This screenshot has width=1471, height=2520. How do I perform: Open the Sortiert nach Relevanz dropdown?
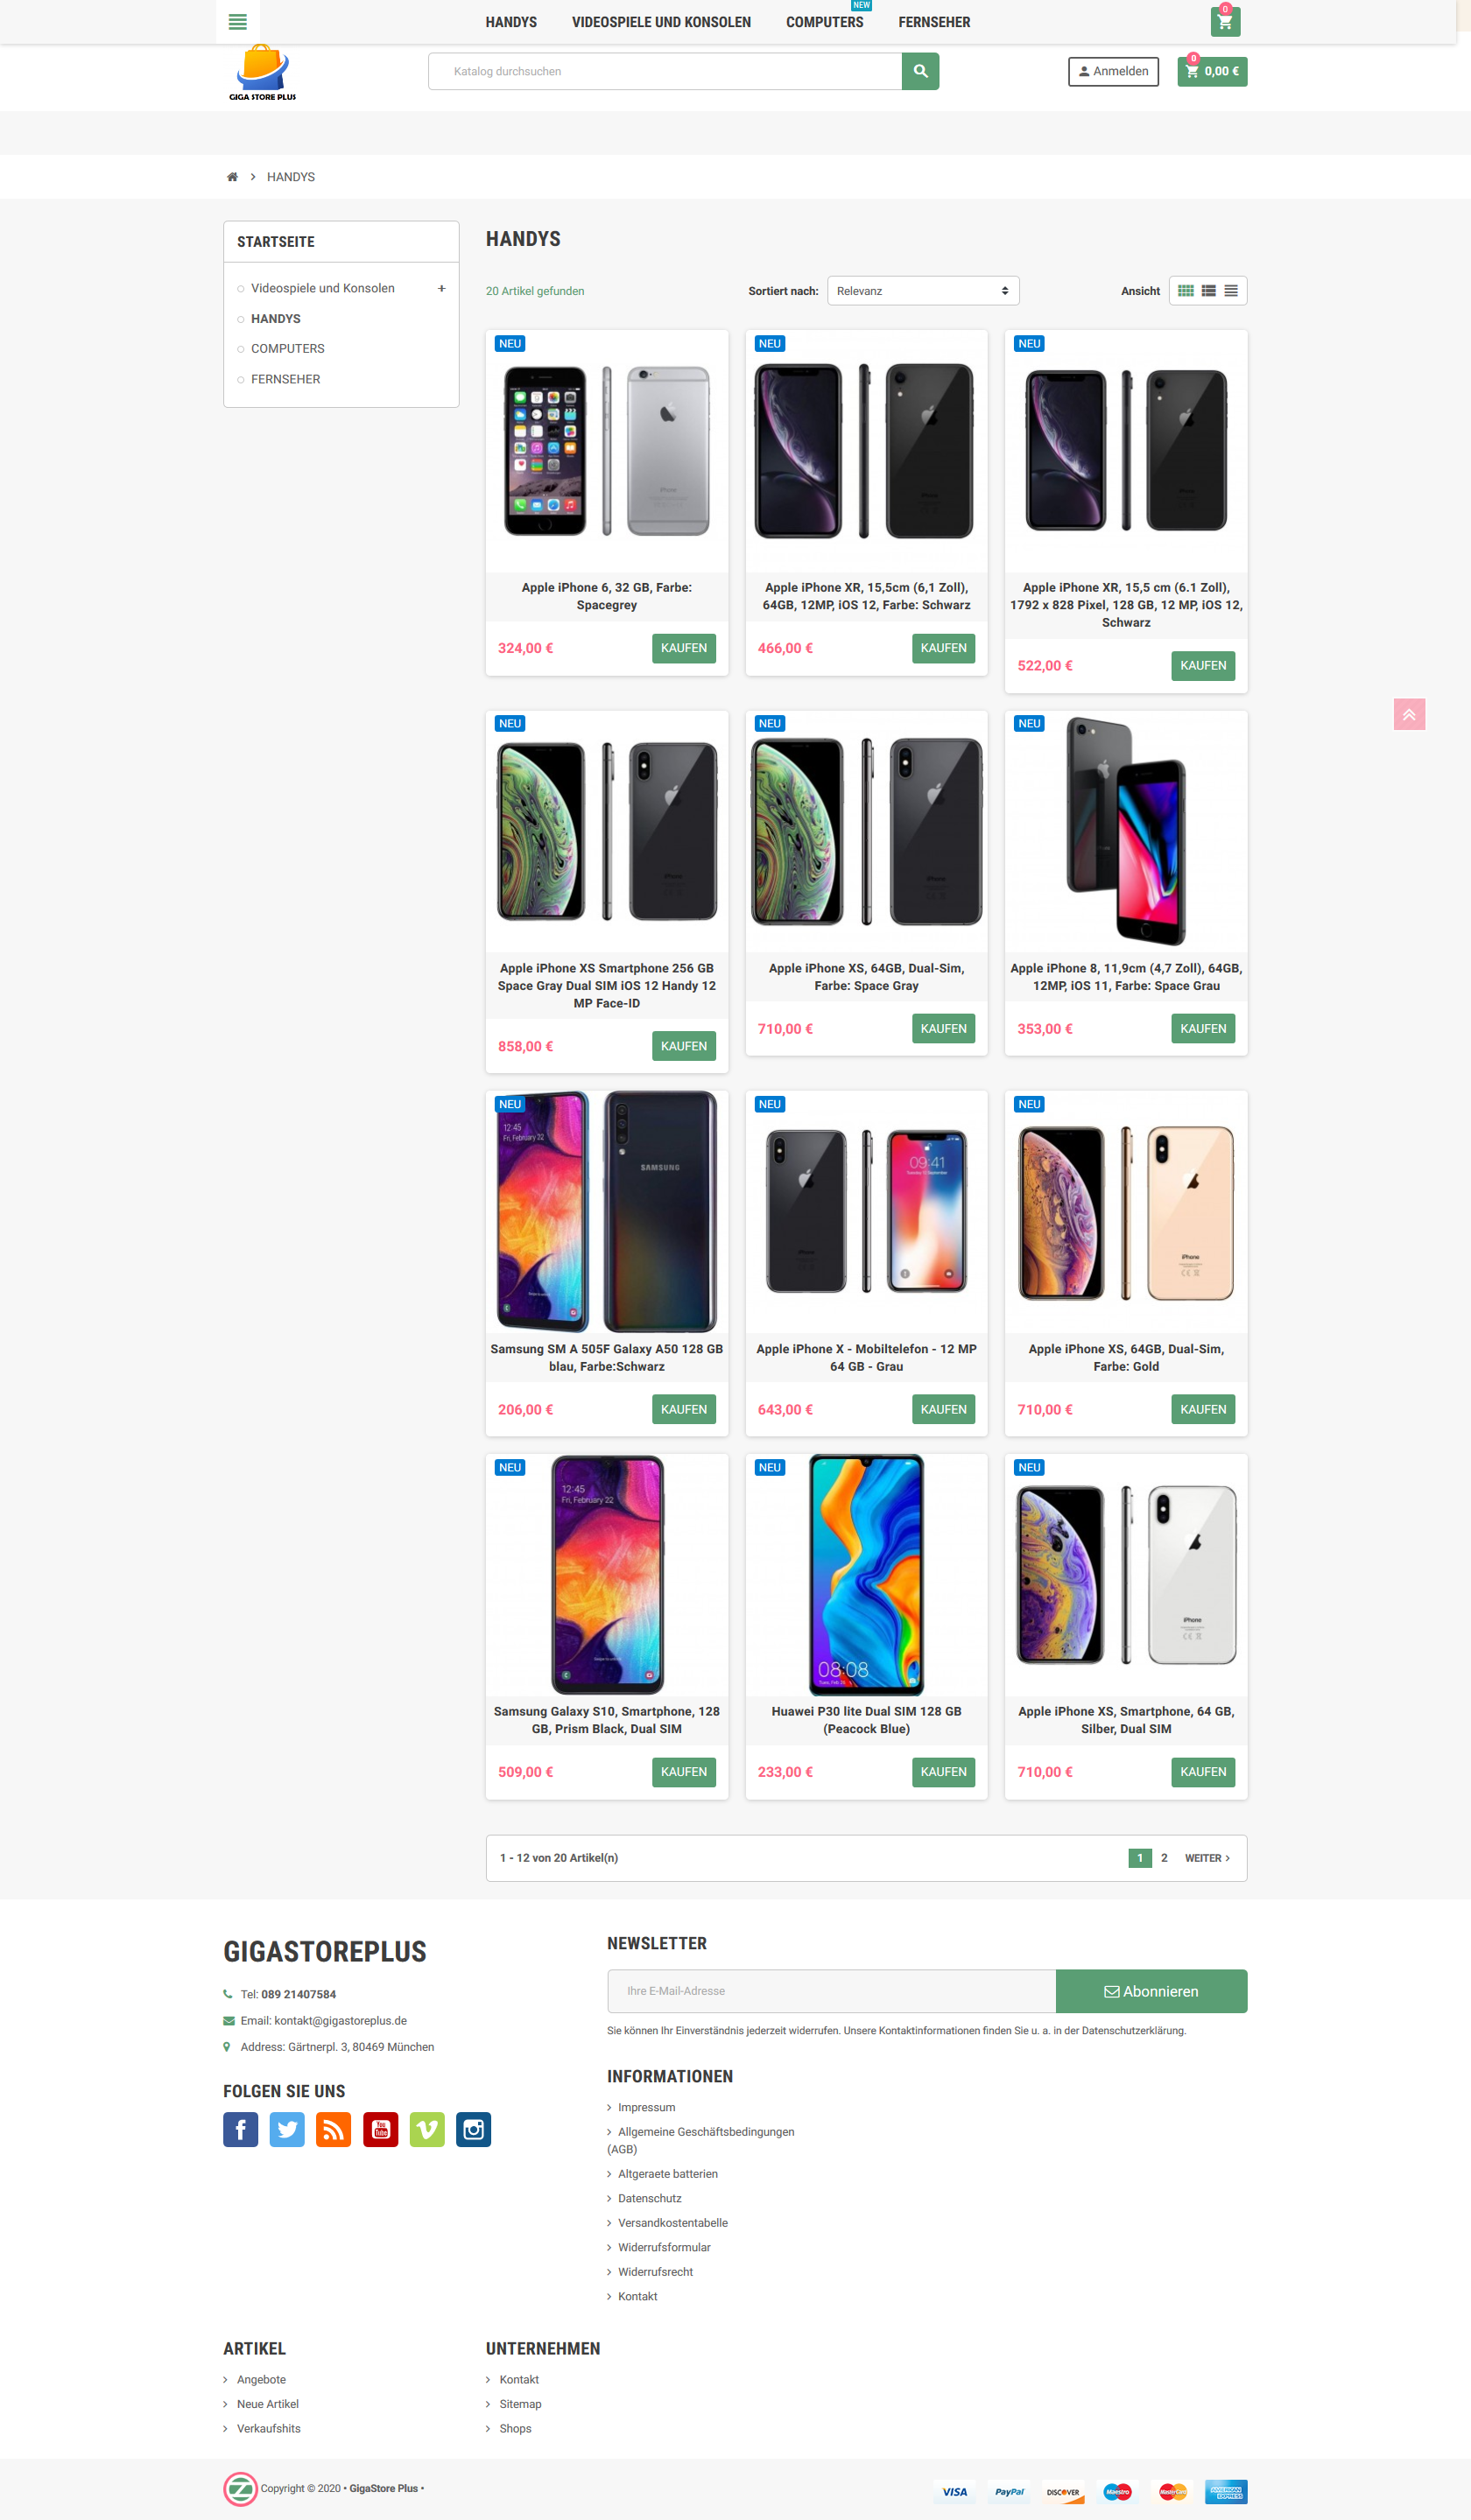(x=923, y=291)
